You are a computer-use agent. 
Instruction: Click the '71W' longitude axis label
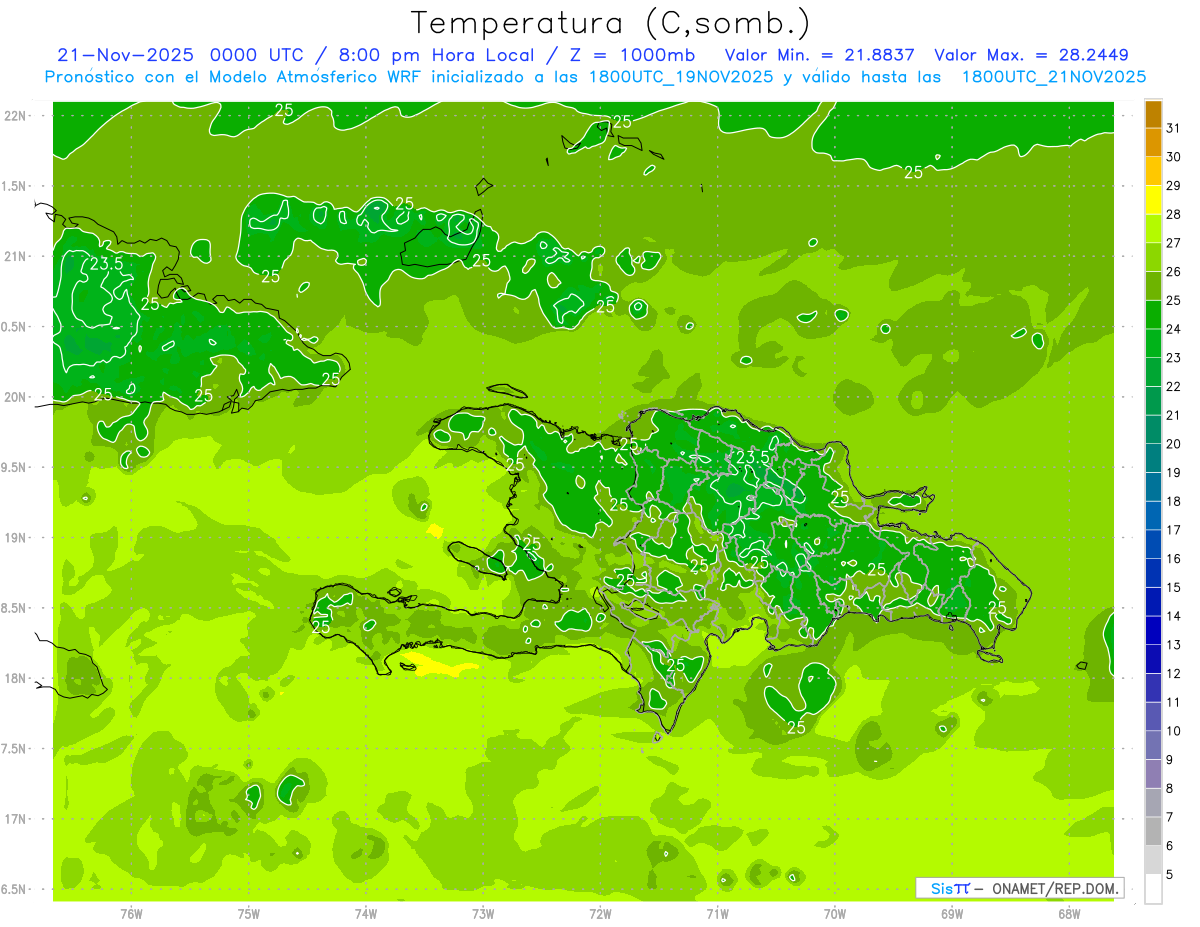click(717, 914)
